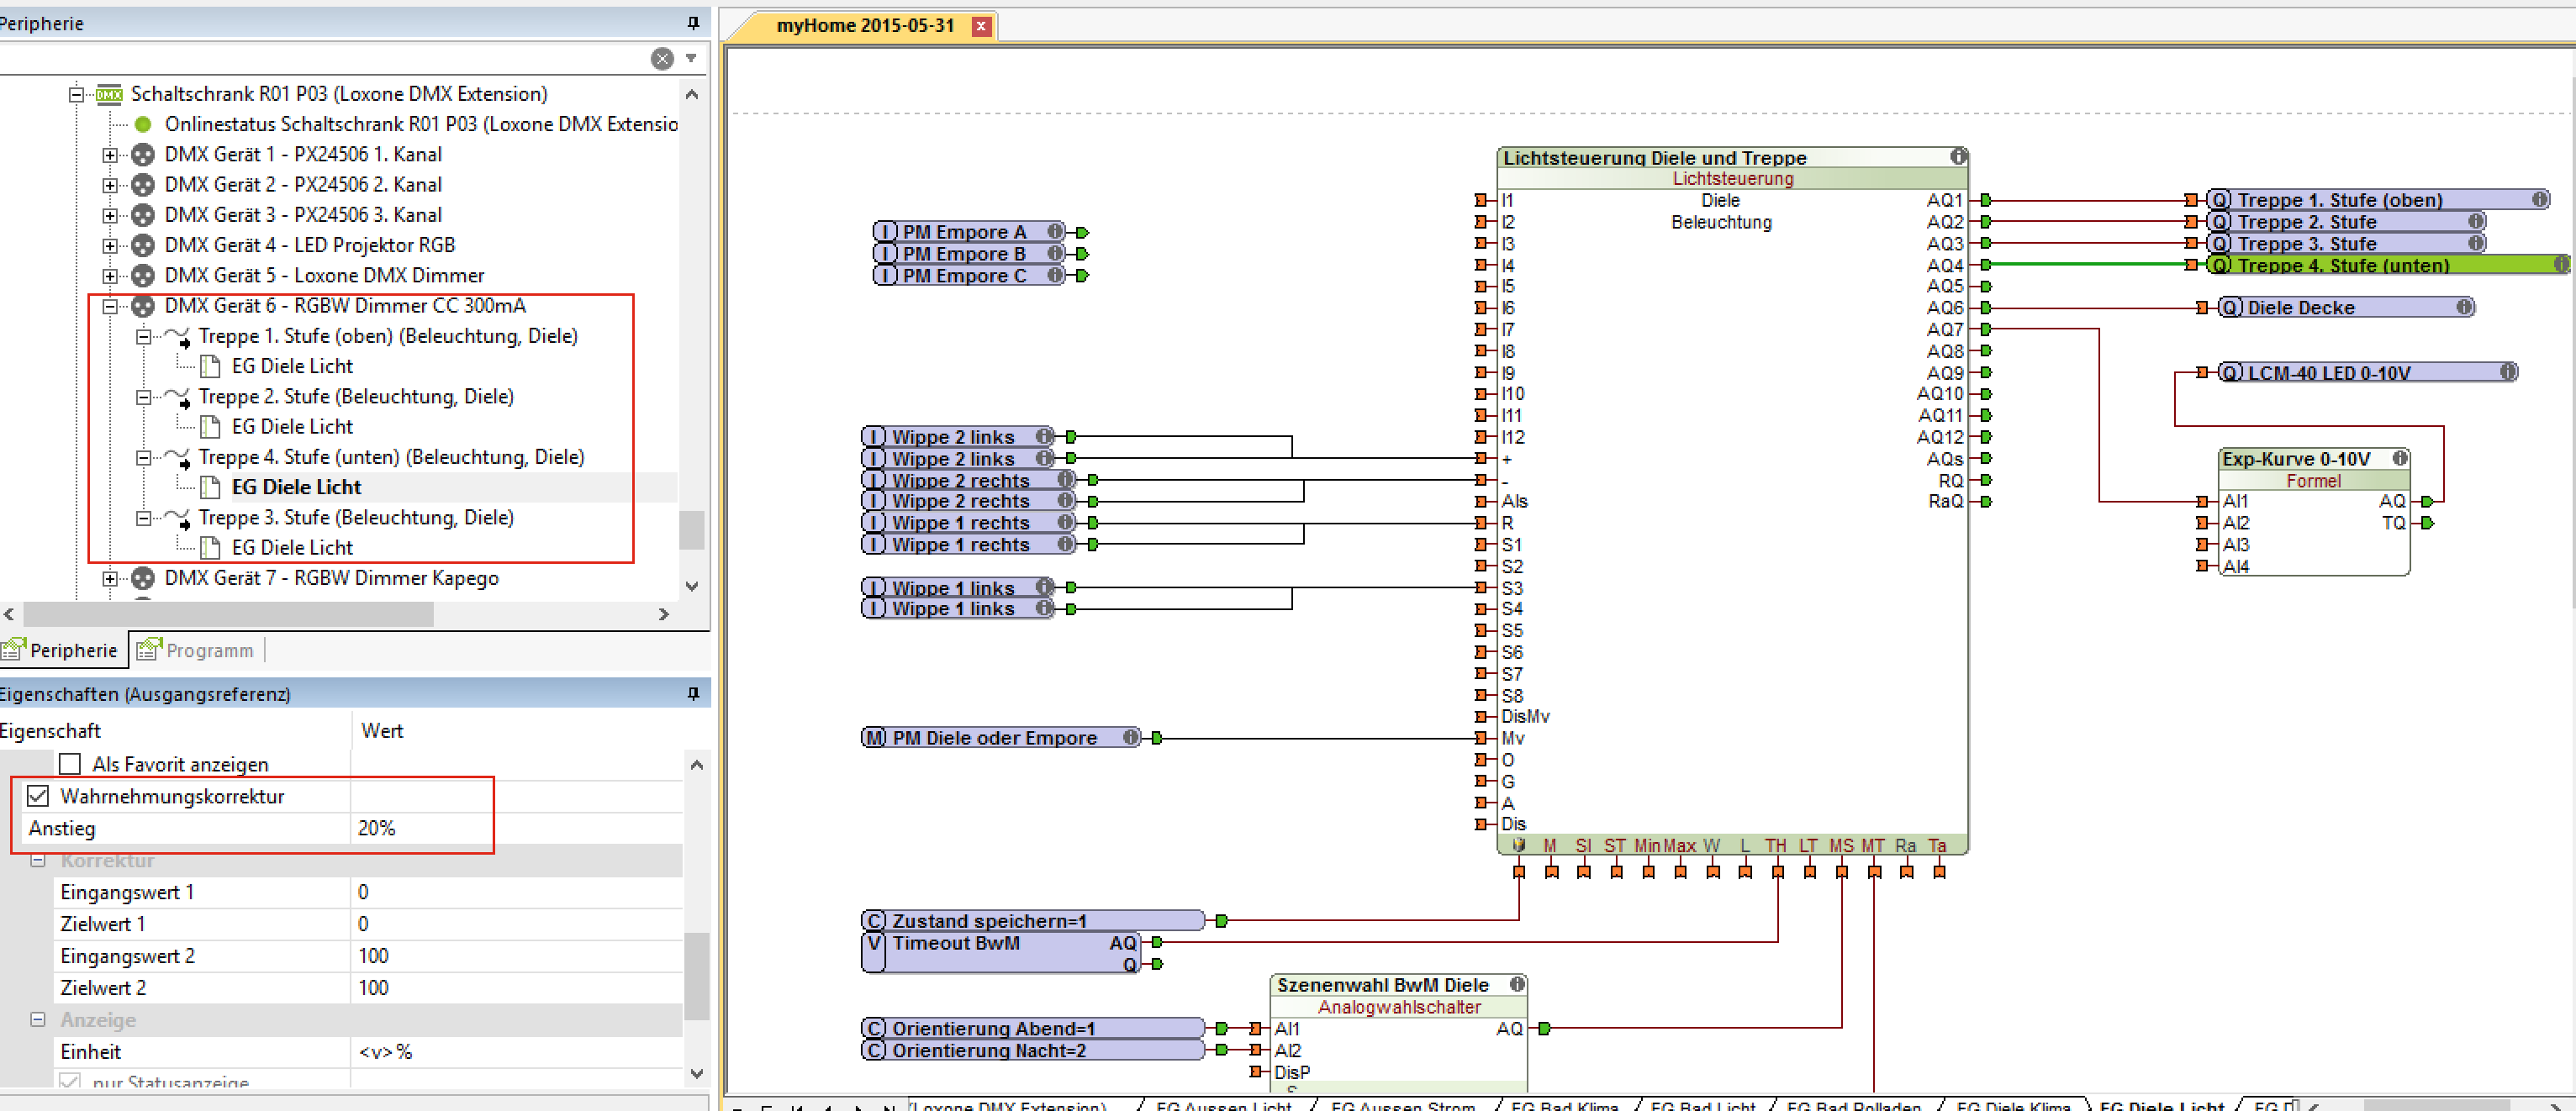Collapse the Korrektur properties group
The image size is (2576, 1111).
point(38,860)
